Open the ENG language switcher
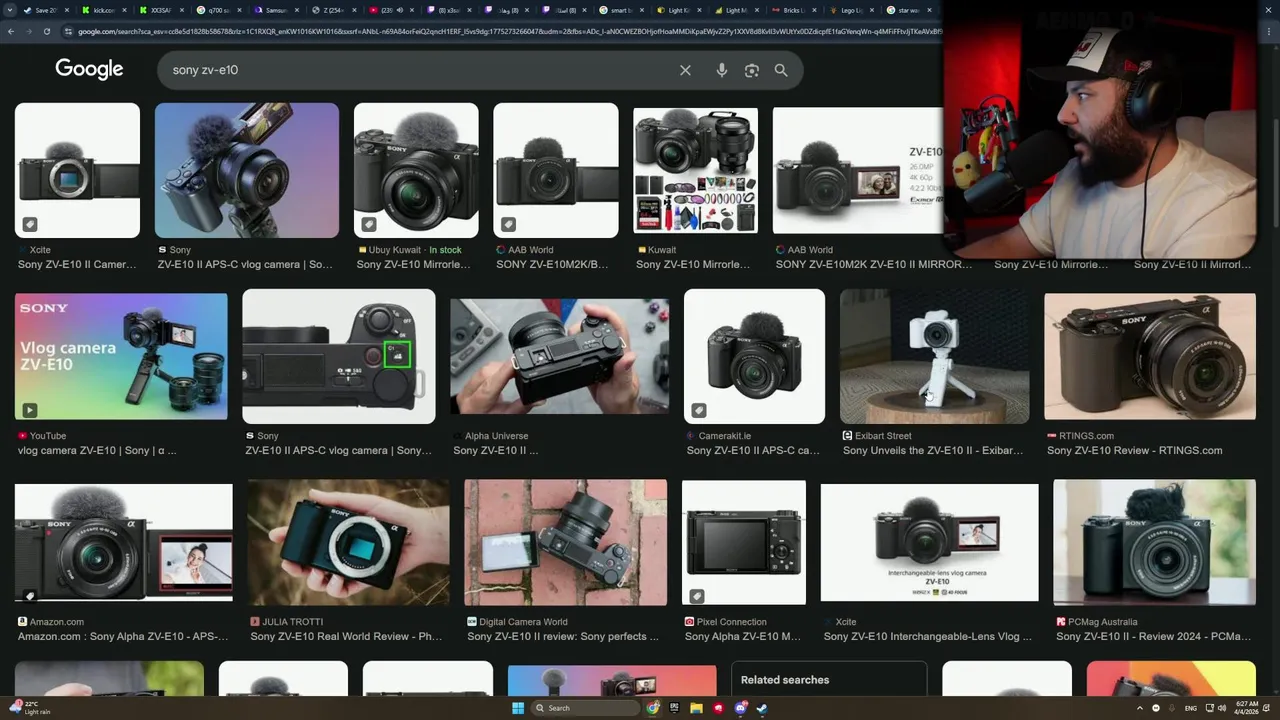This screenshot has width=1280, height=720. [1190, 708]
